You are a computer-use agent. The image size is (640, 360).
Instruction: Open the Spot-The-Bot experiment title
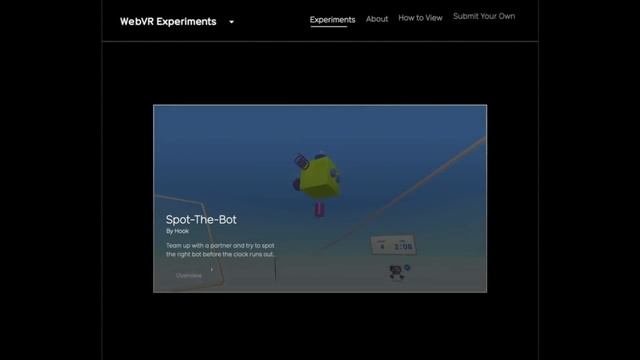click(x=201, y=220)
